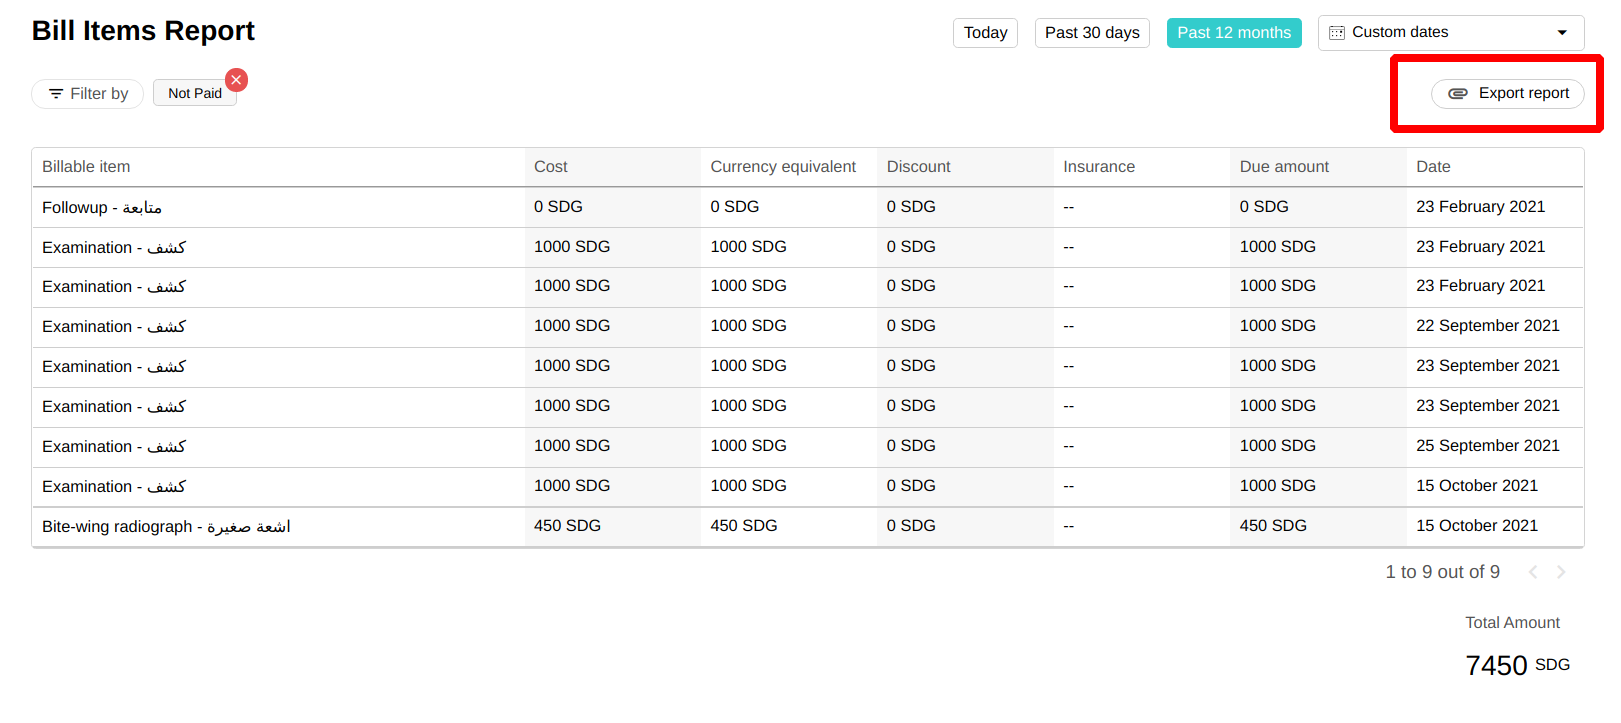Click the filter lines icon
Viewport: 1621px width, 723px height.
click(x=56, y=94)
